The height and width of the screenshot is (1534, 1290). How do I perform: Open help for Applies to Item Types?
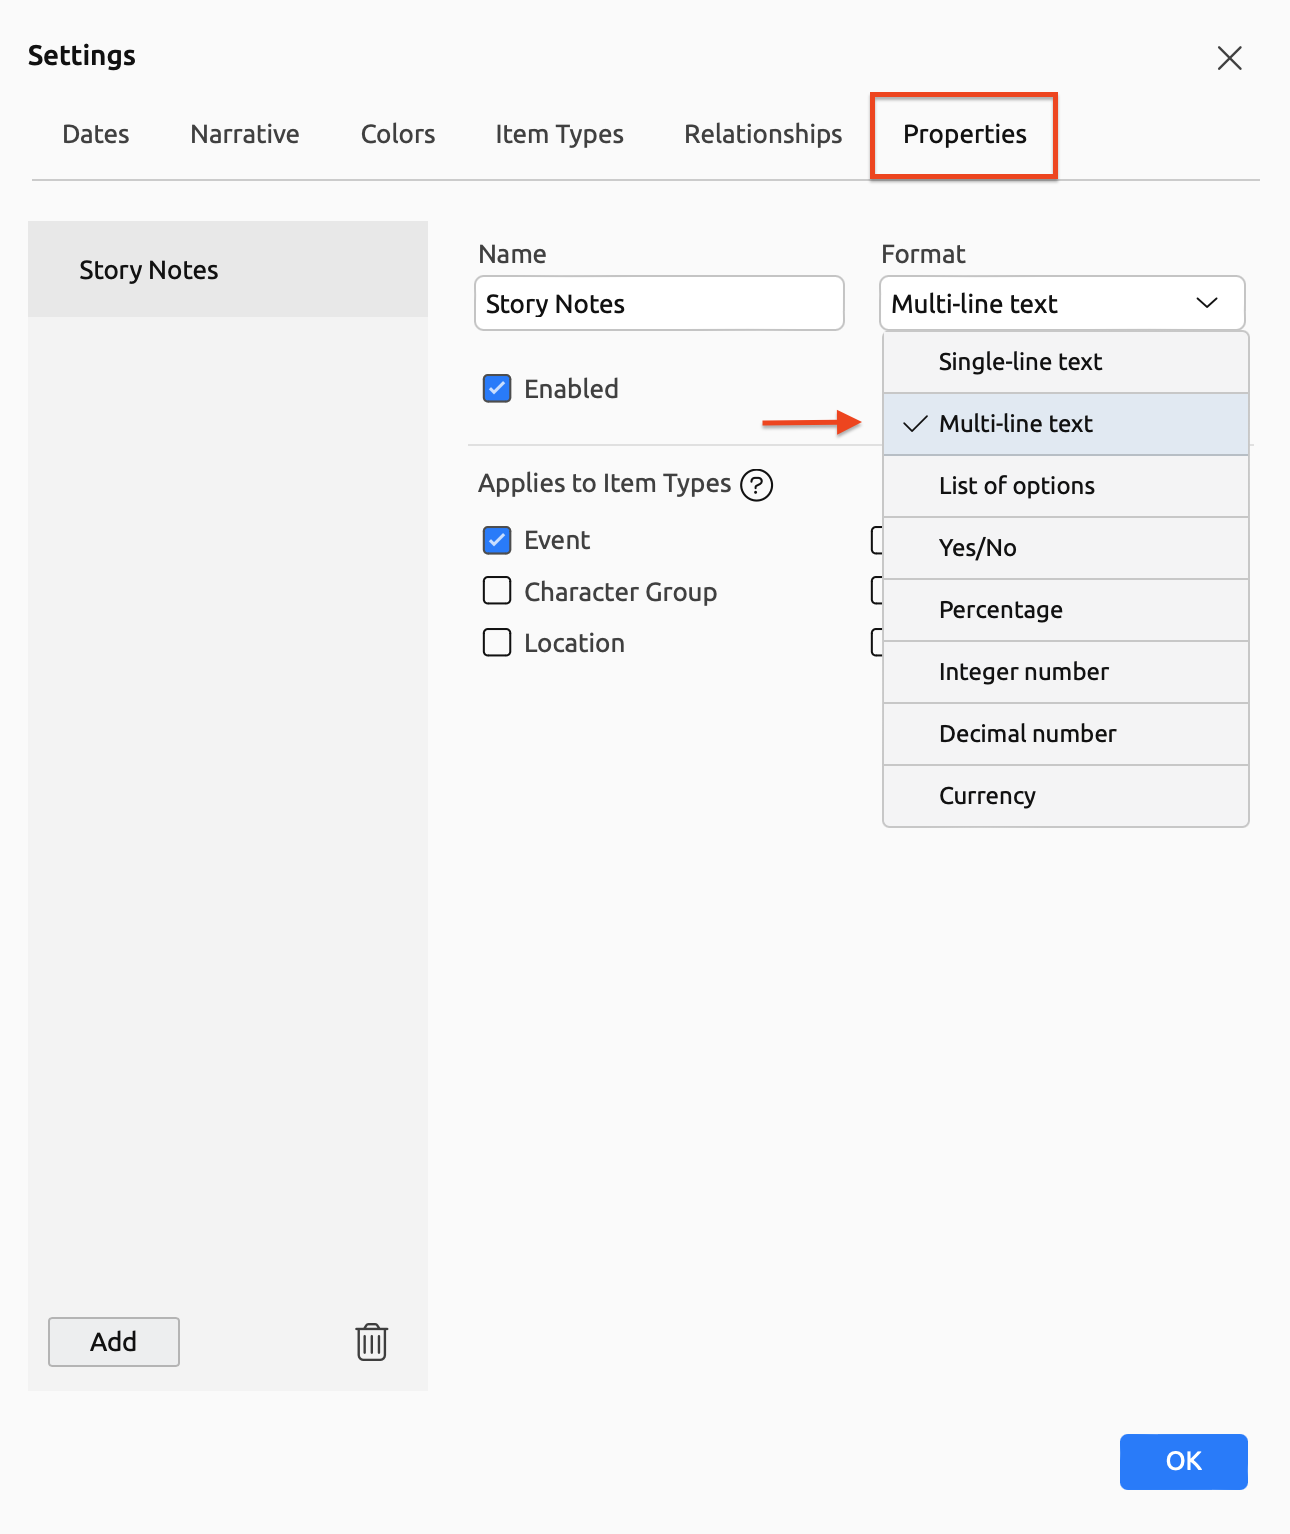pos(757,485)
